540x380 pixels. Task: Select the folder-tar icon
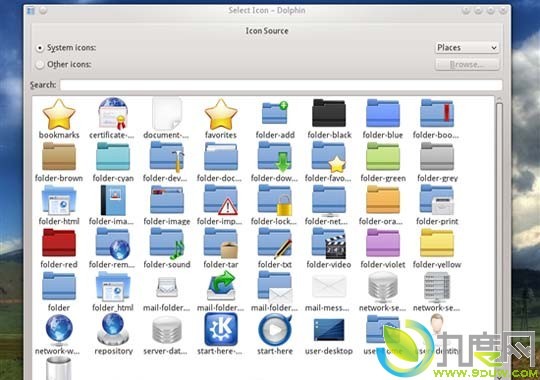pyautogui.click(x=221, y=243)
